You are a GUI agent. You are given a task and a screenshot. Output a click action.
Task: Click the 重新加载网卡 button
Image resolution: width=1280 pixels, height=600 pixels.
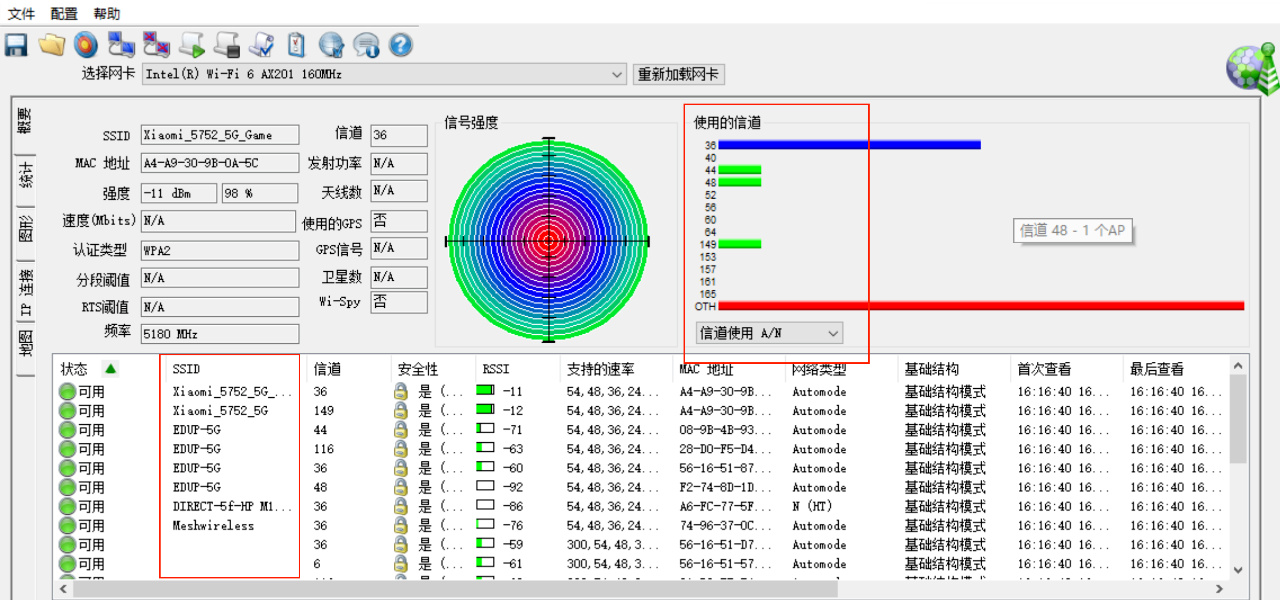679,75
